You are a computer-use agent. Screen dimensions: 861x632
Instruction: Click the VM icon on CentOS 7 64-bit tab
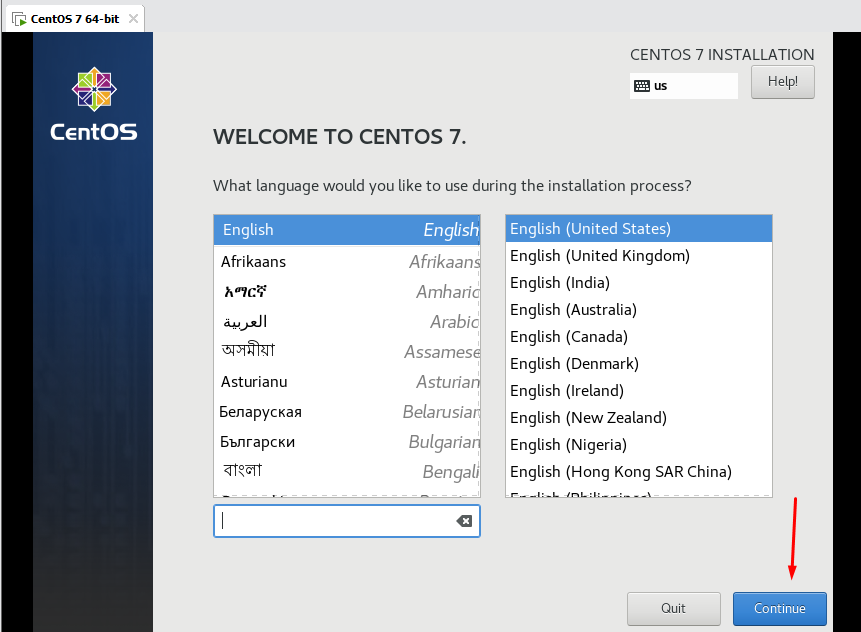tap(19, 19)
